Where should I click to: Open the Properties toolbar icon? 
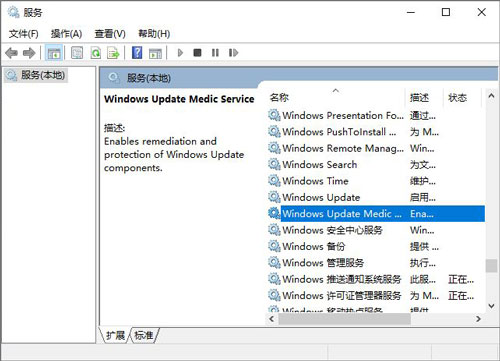tap(77, 53)
